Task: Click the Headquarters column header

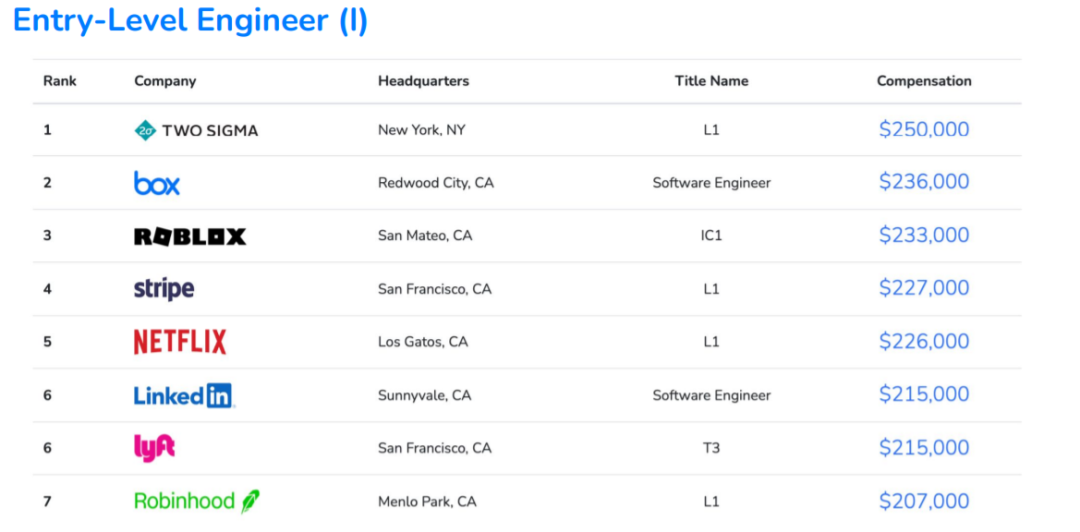Action: click(424, 81)
